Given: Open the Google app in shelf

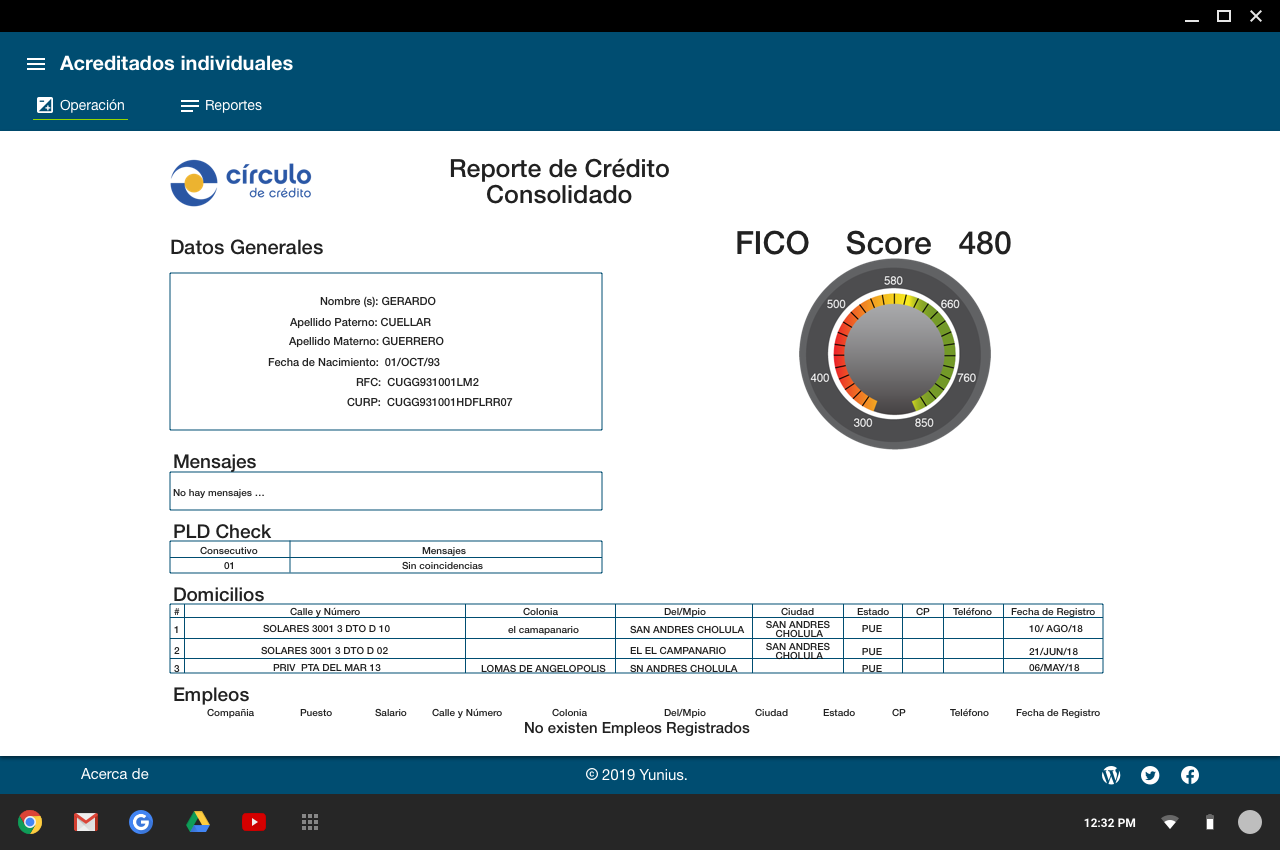Looking at the screenshot, I should [141, 822].
